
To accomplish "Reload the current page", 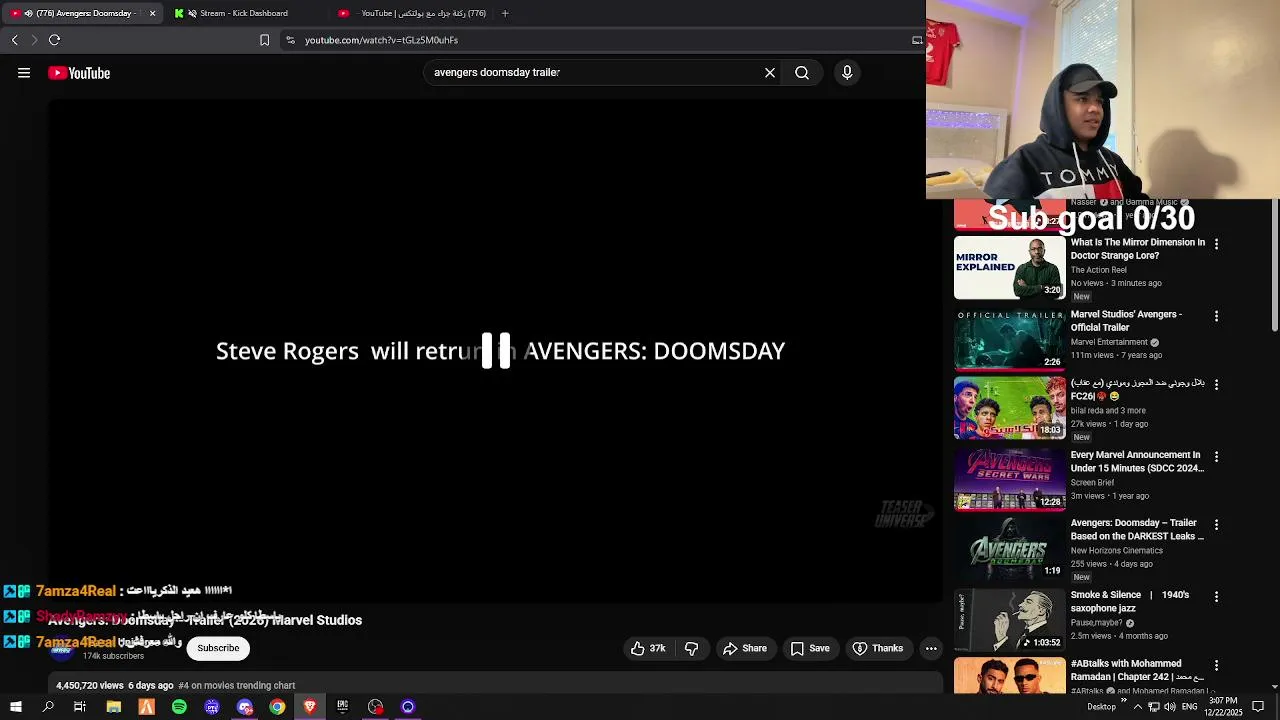I will click(x=54, y=40).
